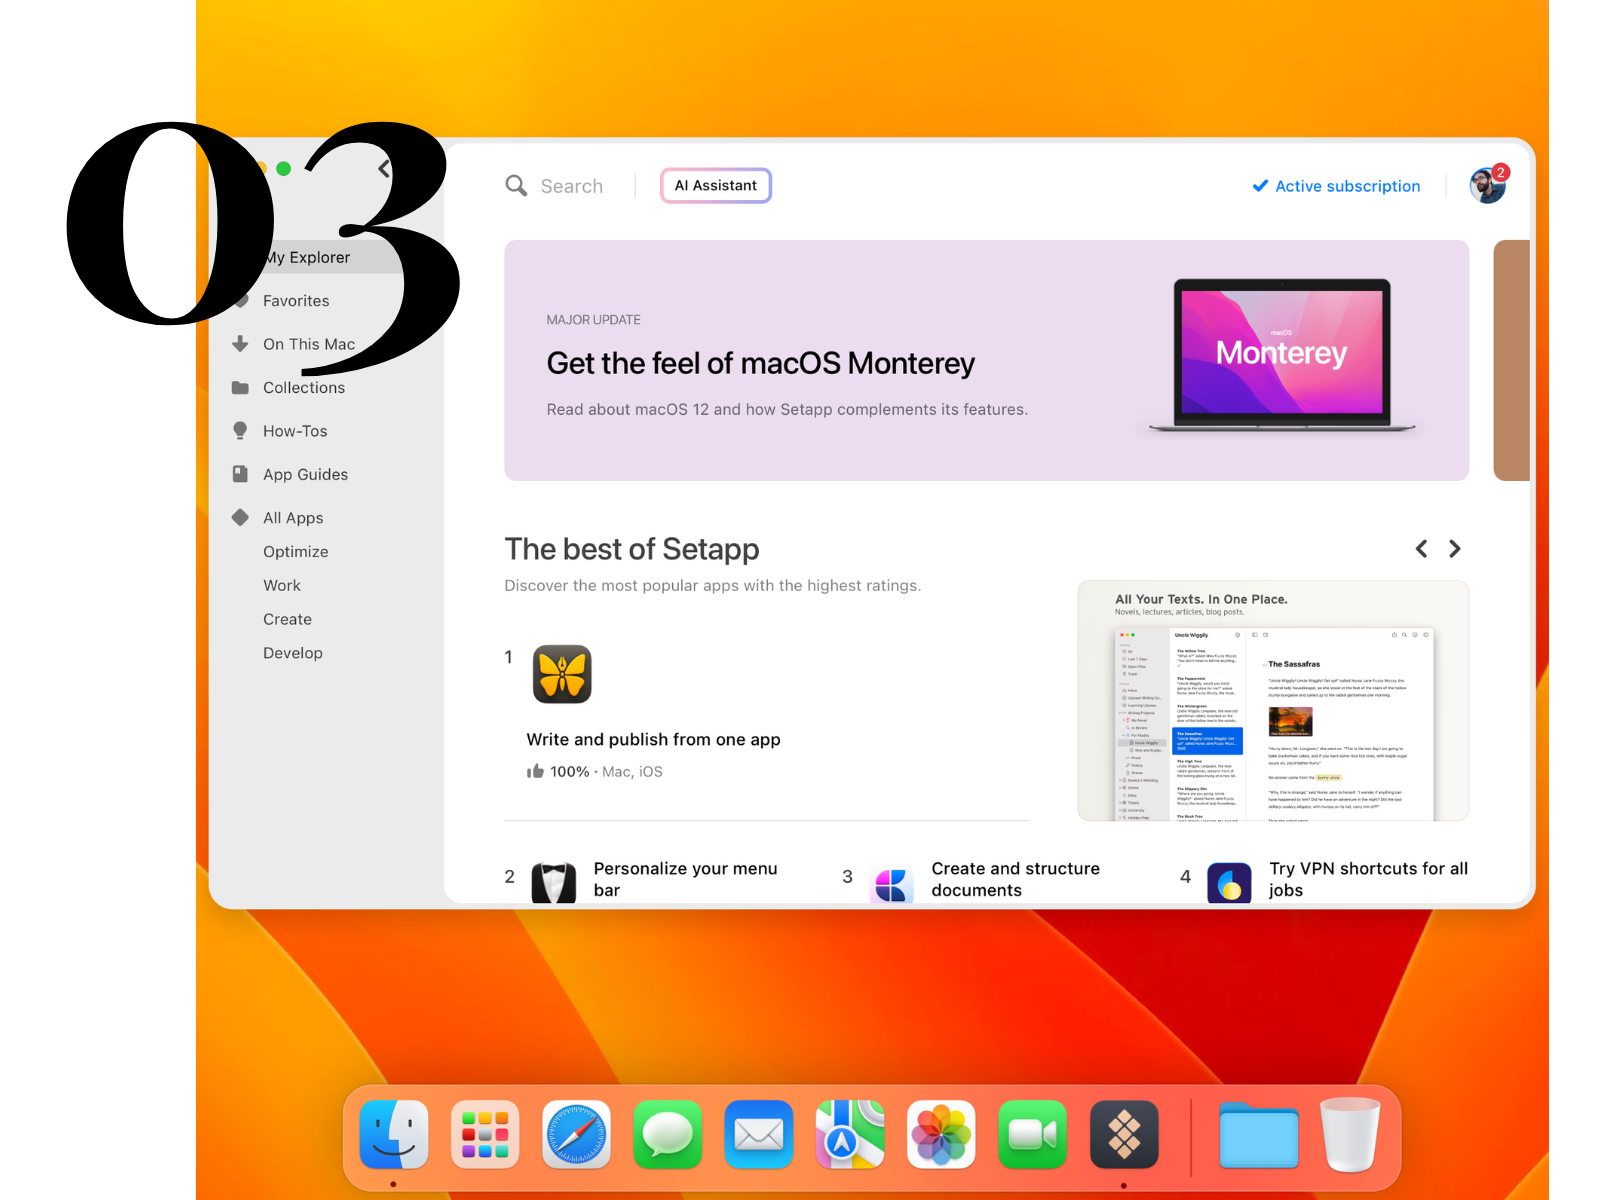Select the App Guides book icon
The width and height of the screenshot is (1600, 1200).
[240, 473]
